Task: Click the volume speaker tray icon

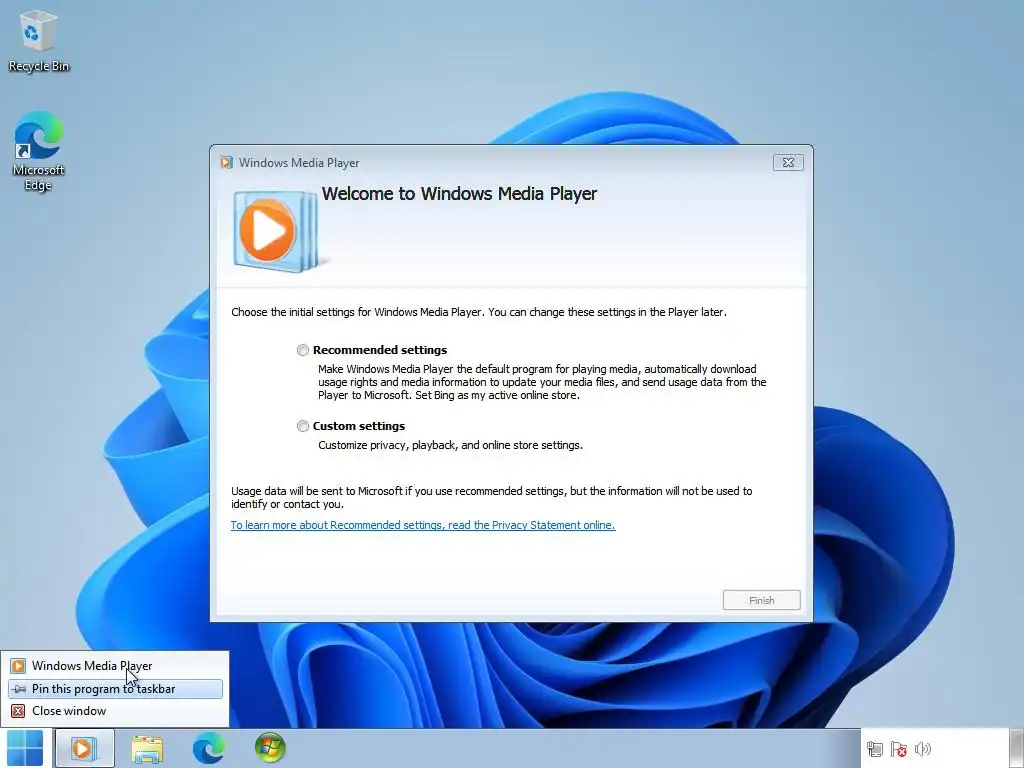Action: pos(923,749)
